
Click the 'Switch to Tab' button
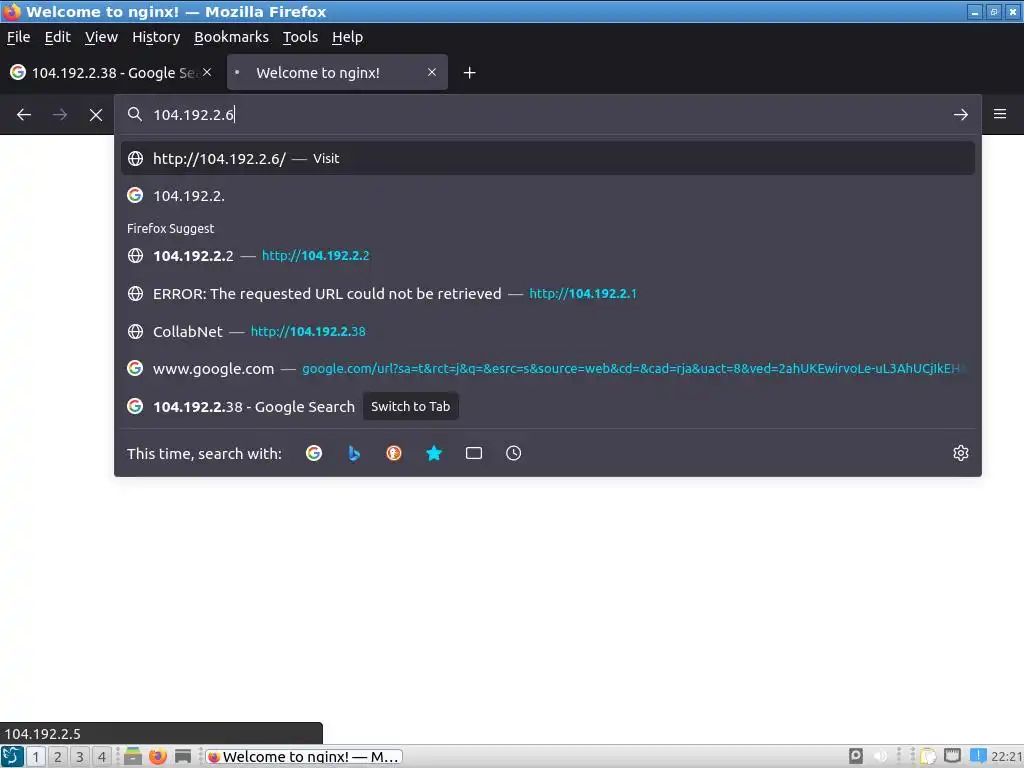(x=411, y=406)
